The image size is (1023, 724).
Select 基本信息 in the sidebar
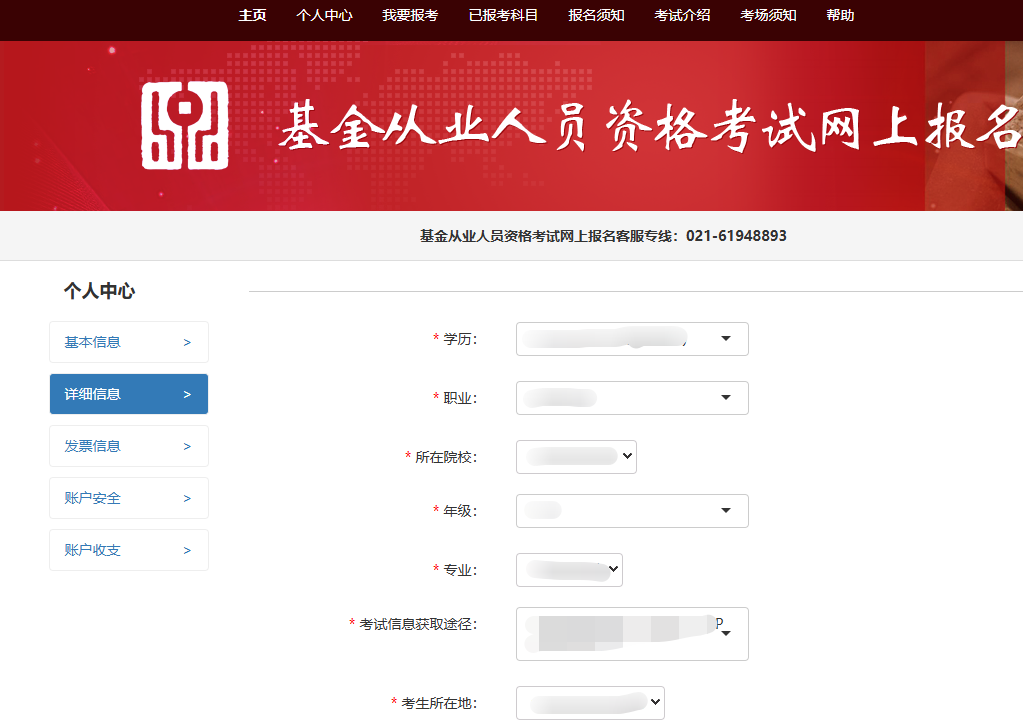128,341
